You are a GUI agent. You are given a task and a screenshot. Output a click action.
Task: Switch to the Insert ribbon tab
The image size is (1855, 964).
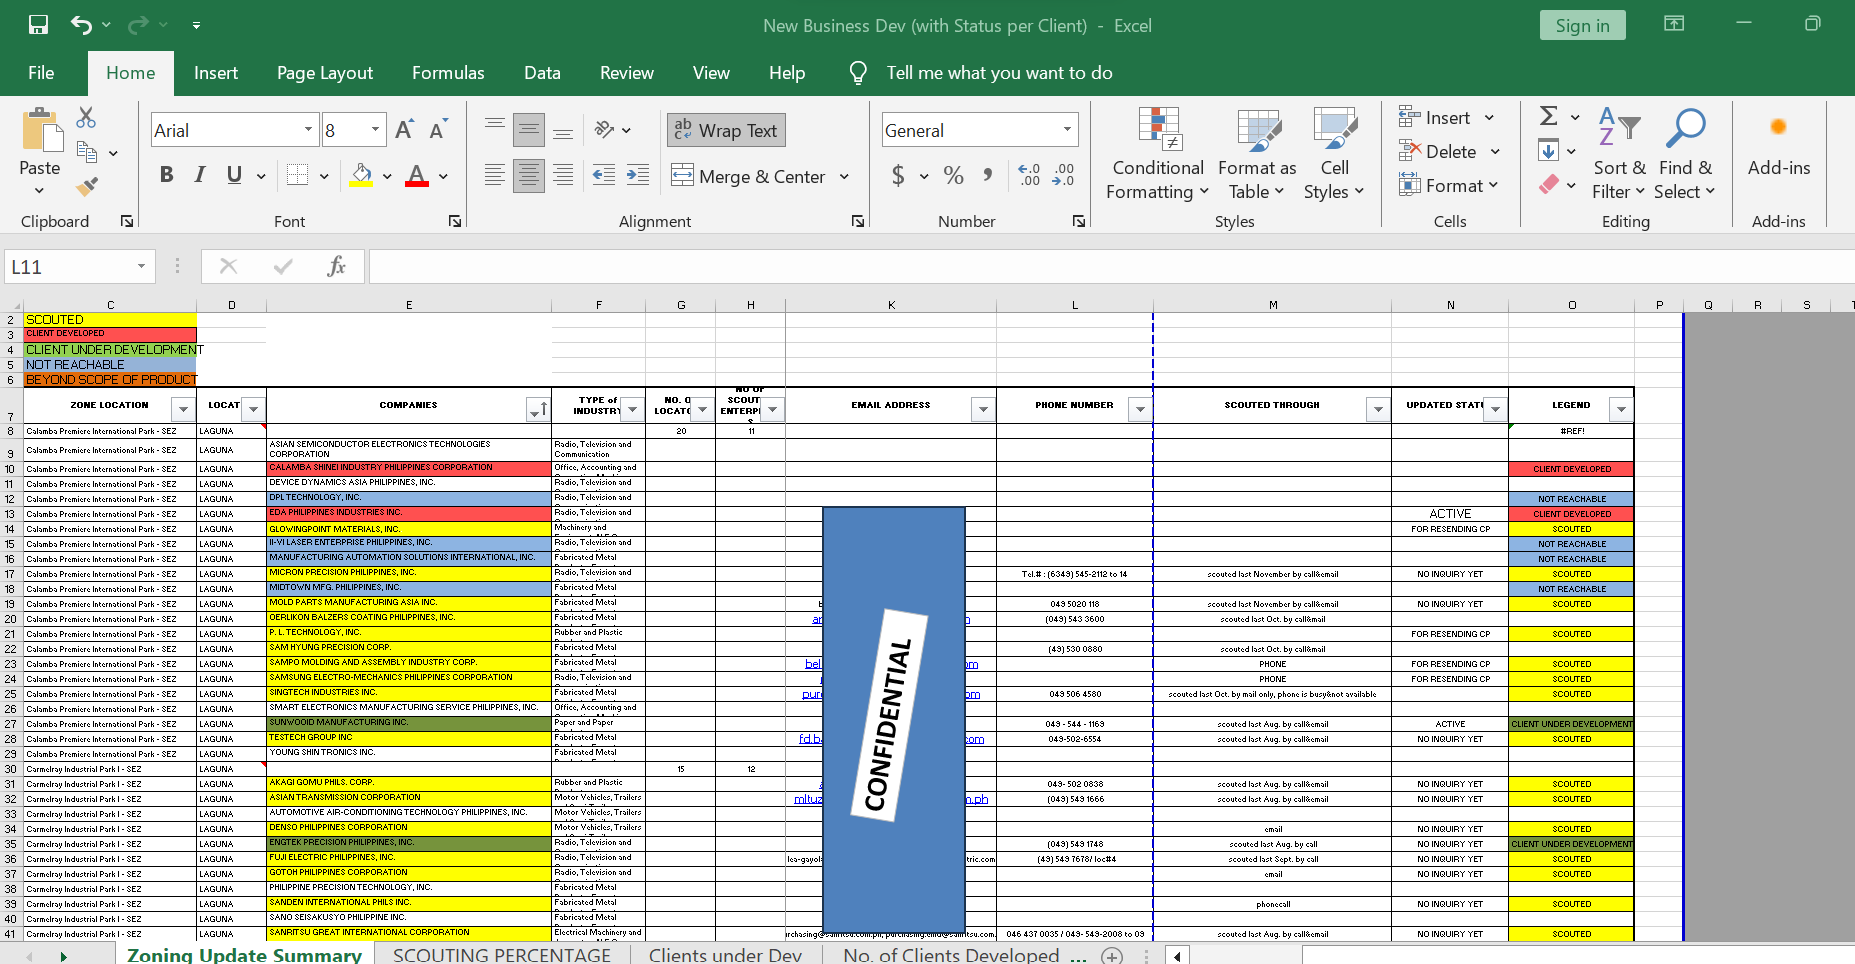click(x=216, y=73)
